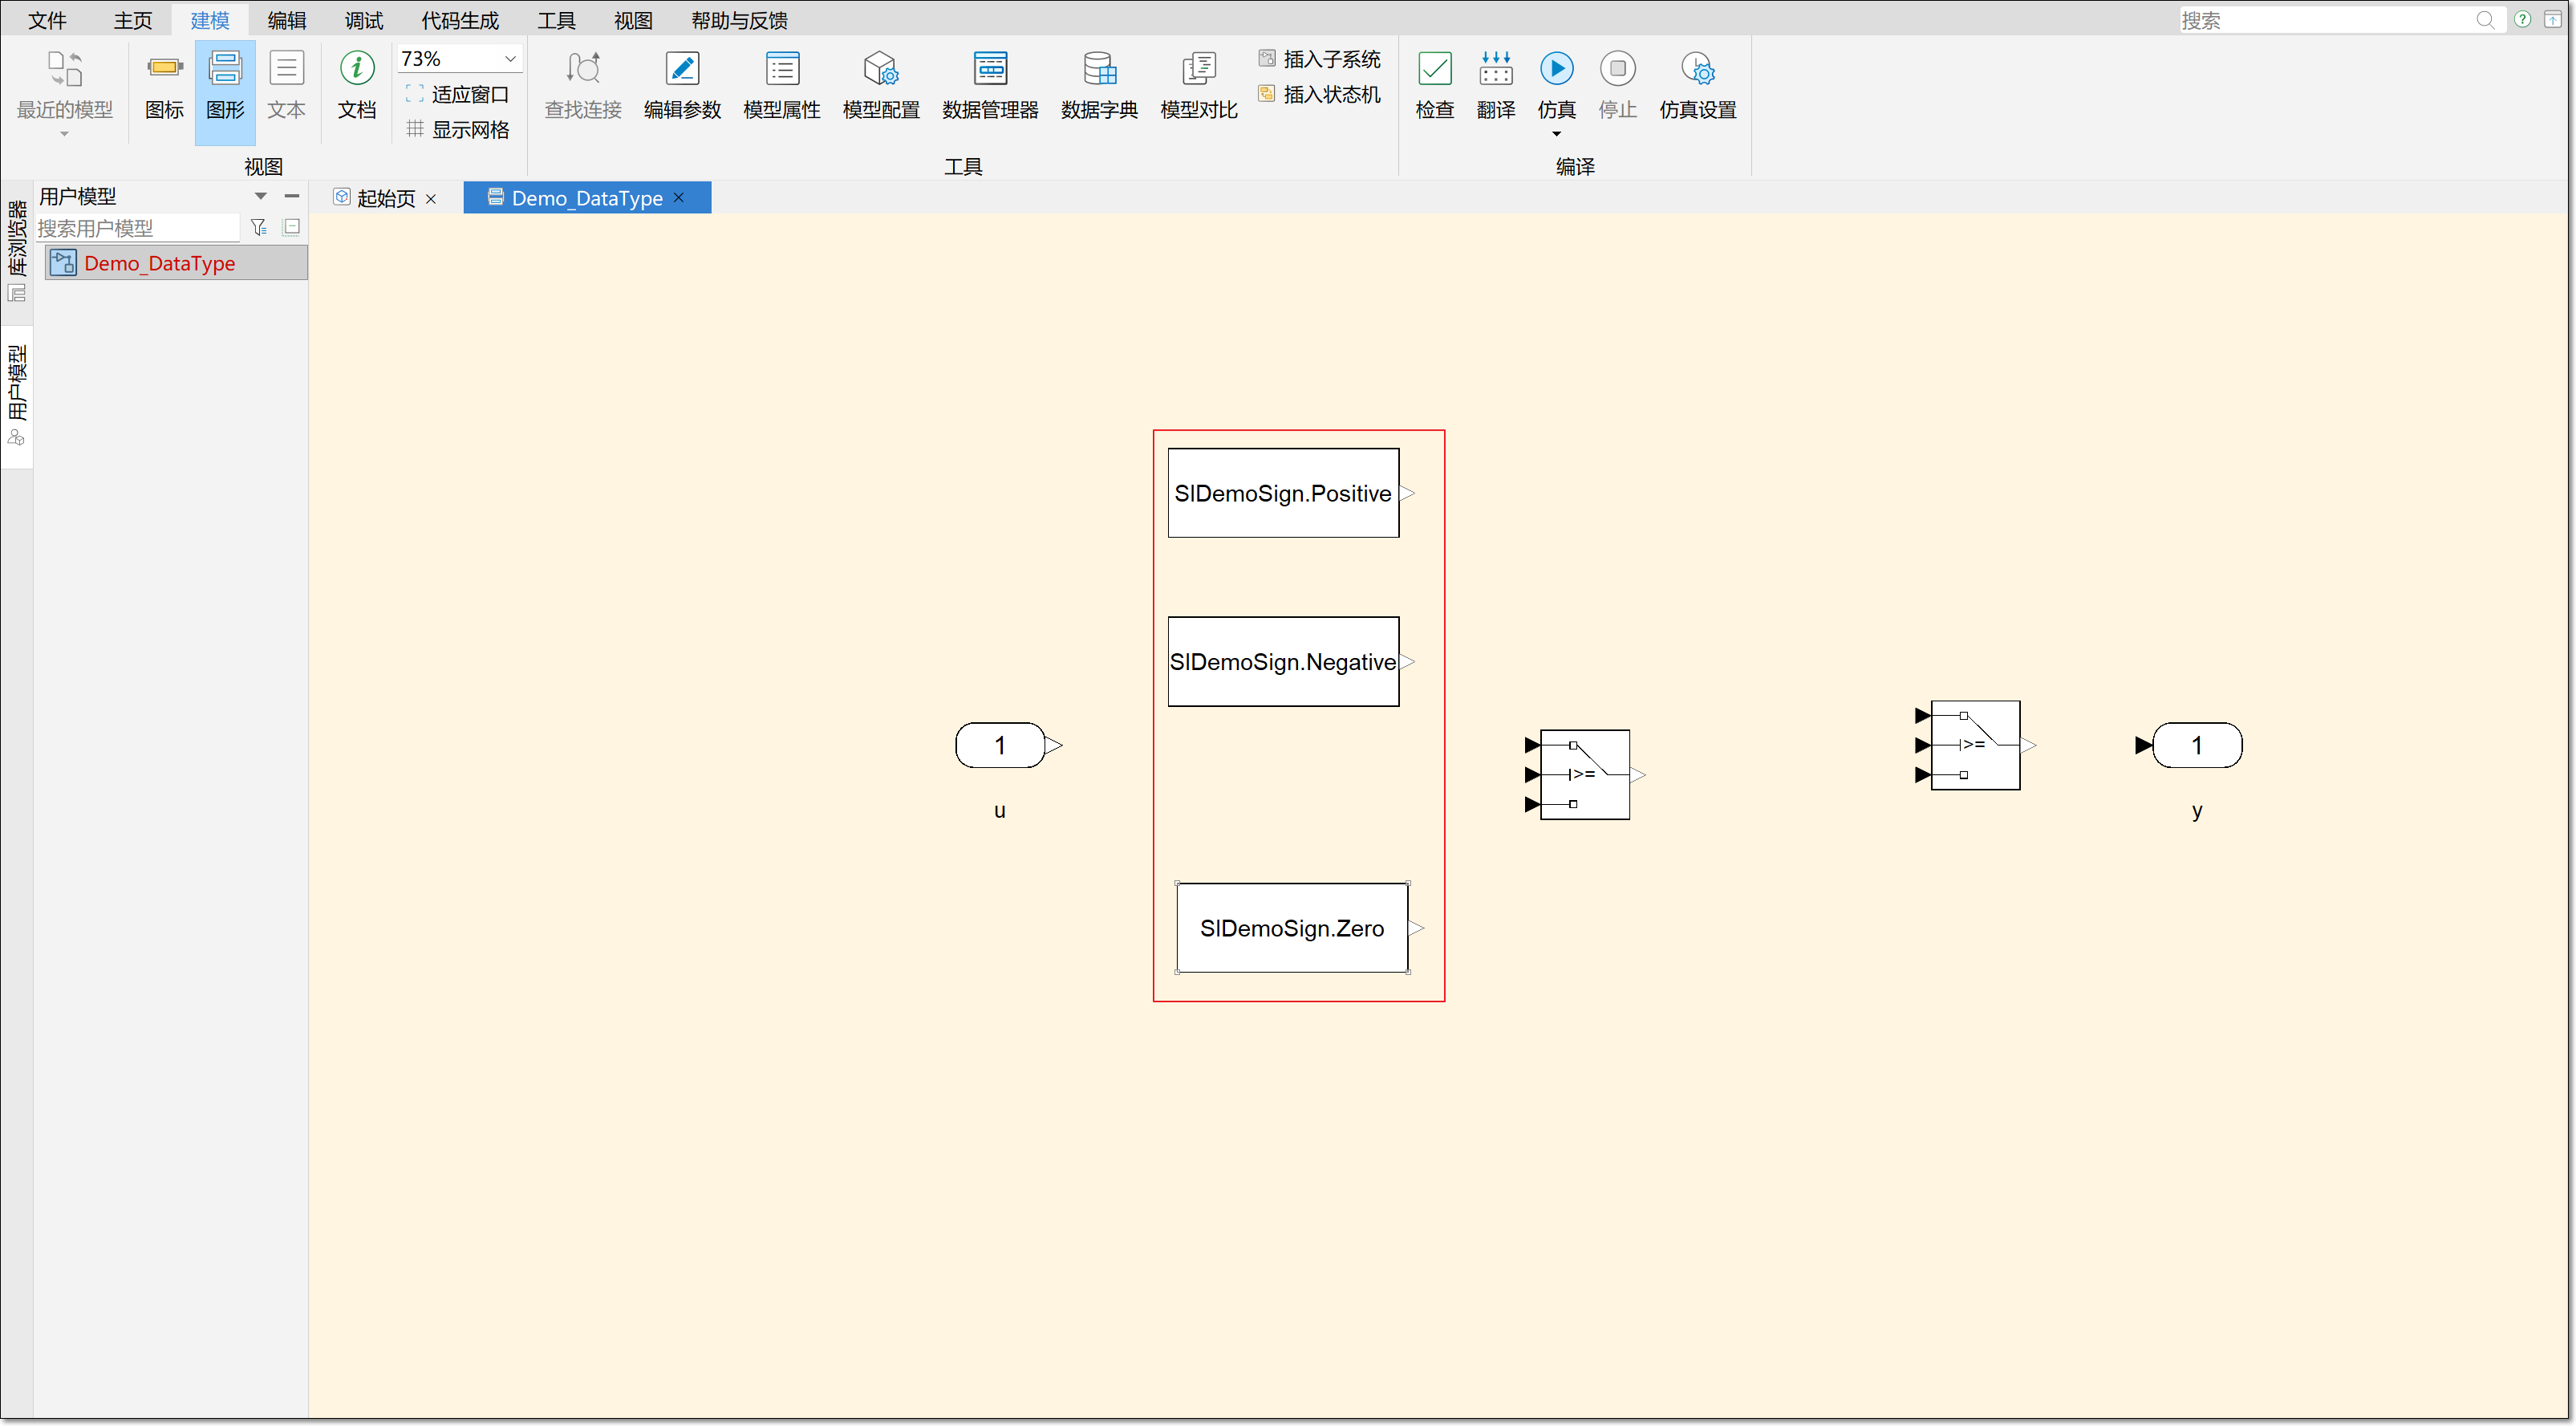Switch to the 主页 ribbon tab

[133, 20]
